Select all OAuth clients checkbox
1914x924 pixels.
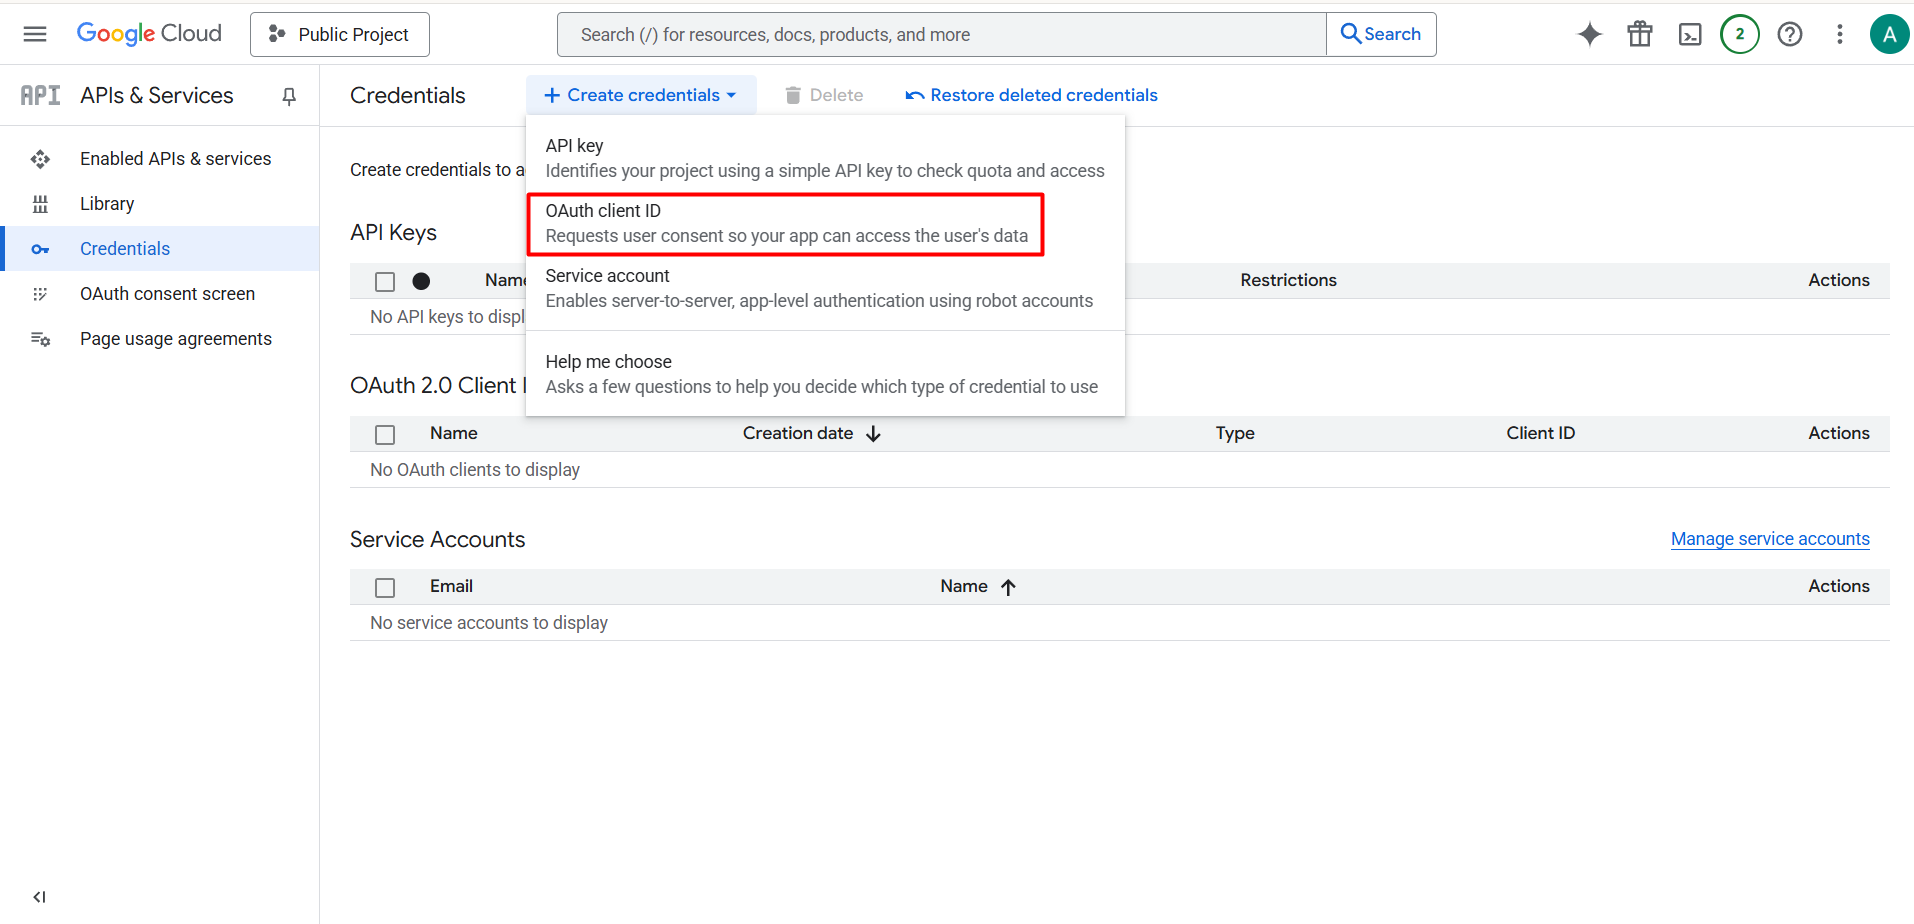coord(385,435)
